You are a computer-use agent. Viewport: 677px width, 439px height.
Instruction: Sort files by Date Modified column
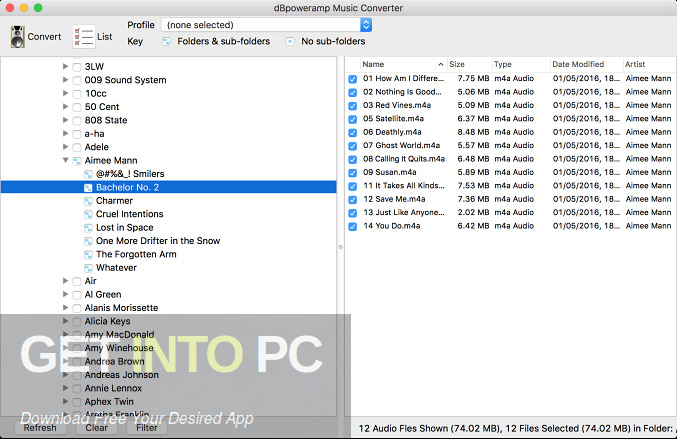[x=586, y=64]
